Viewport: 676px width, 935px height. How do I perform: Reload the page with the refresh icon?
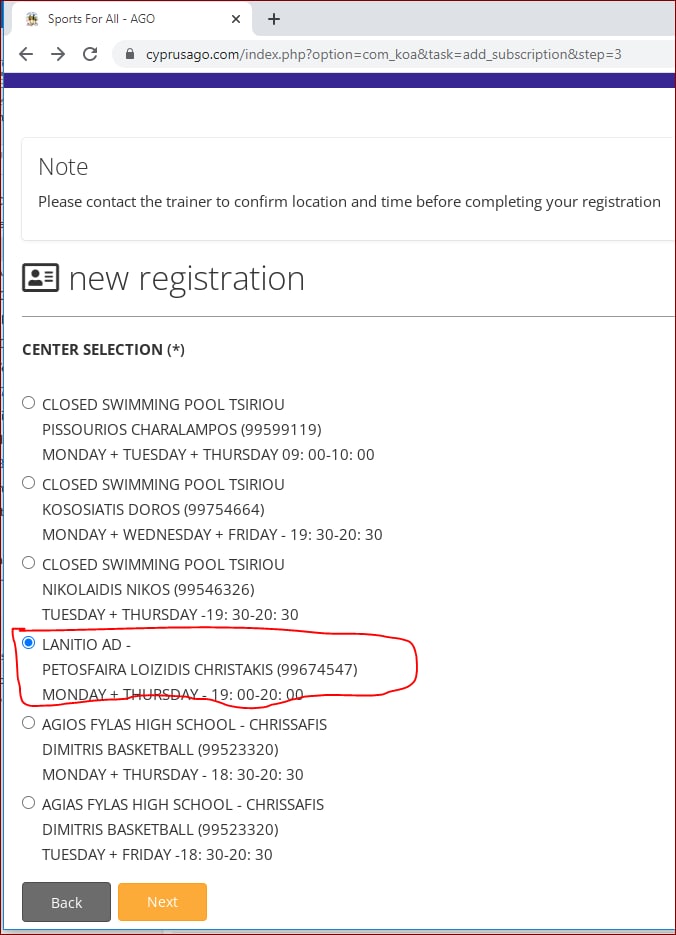[90, 54]
